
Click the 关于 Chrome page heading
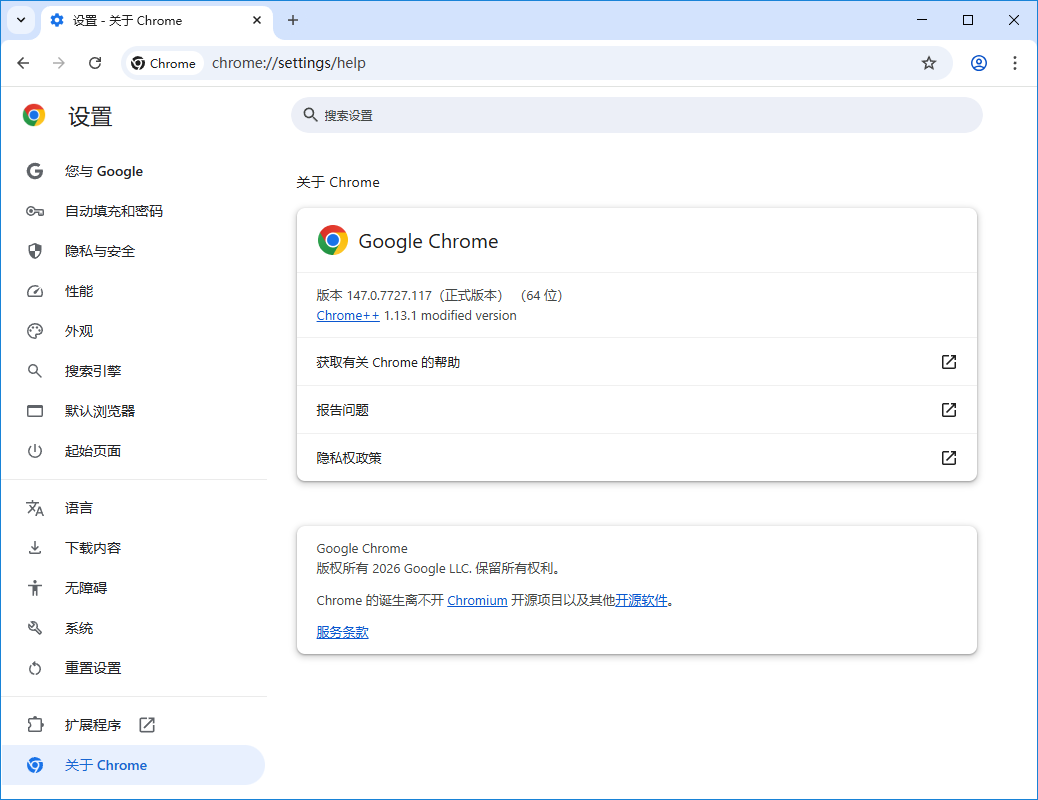point(338,182)
